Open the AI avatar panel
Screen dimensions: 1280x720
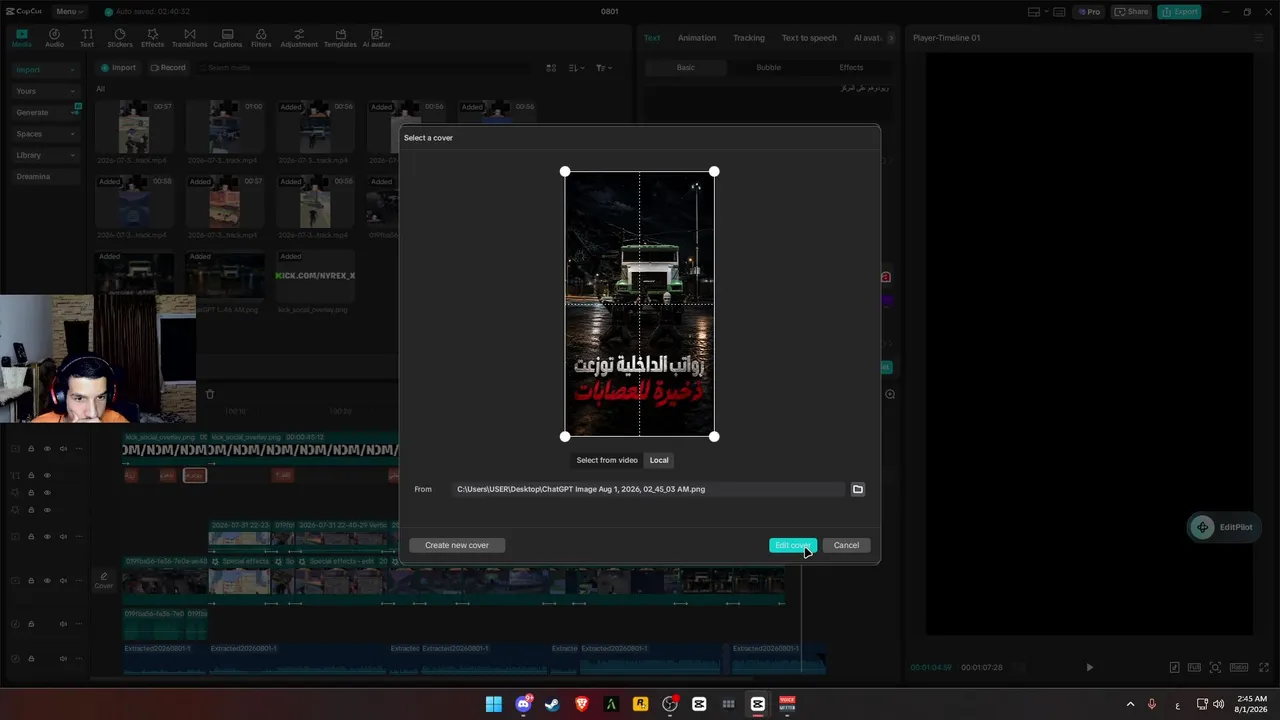(376, 38)
